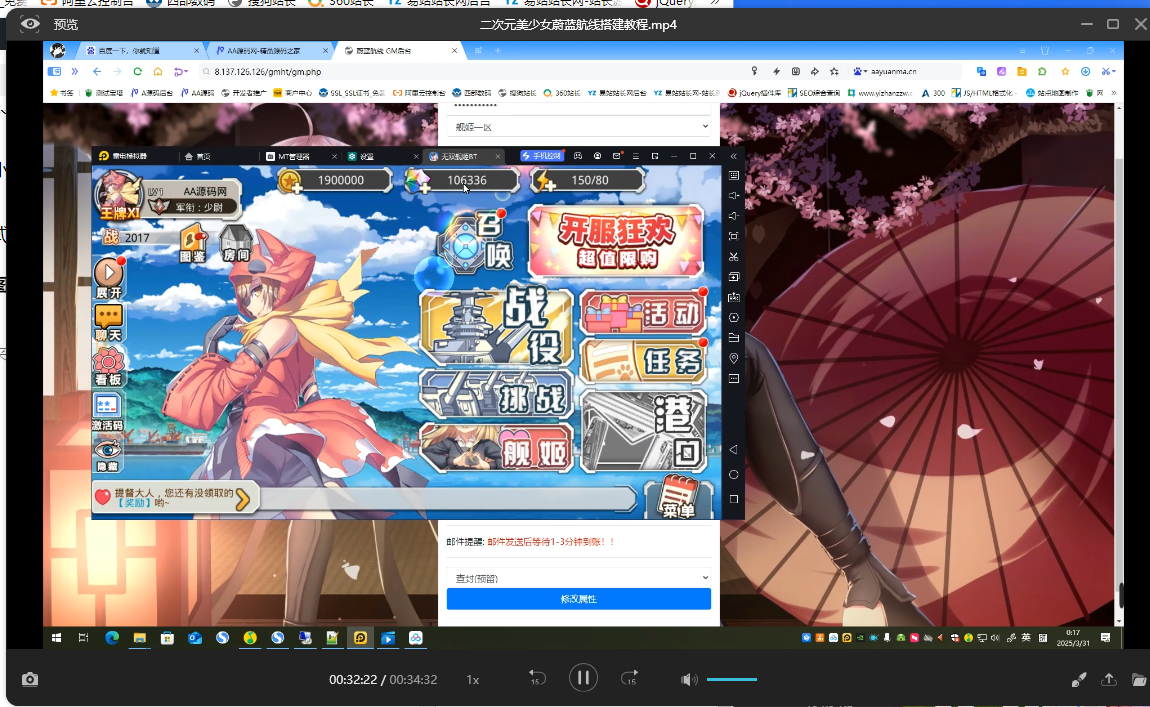Open a new browser tab with plus
Image resolution: width=1150 pixels, height=707 pixels.
[498, 51]
